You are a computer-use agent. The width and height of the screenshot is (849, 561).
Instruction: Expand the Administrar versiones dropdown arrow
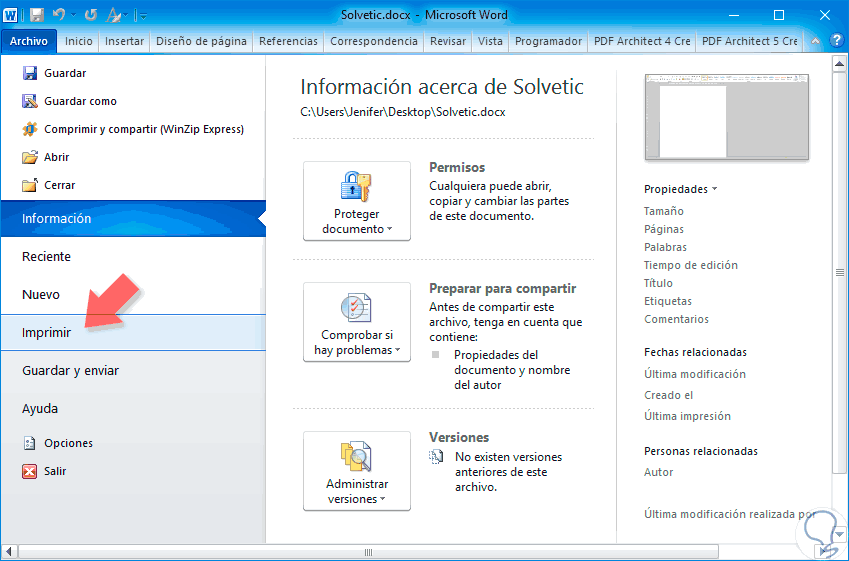tap(382, 500)
